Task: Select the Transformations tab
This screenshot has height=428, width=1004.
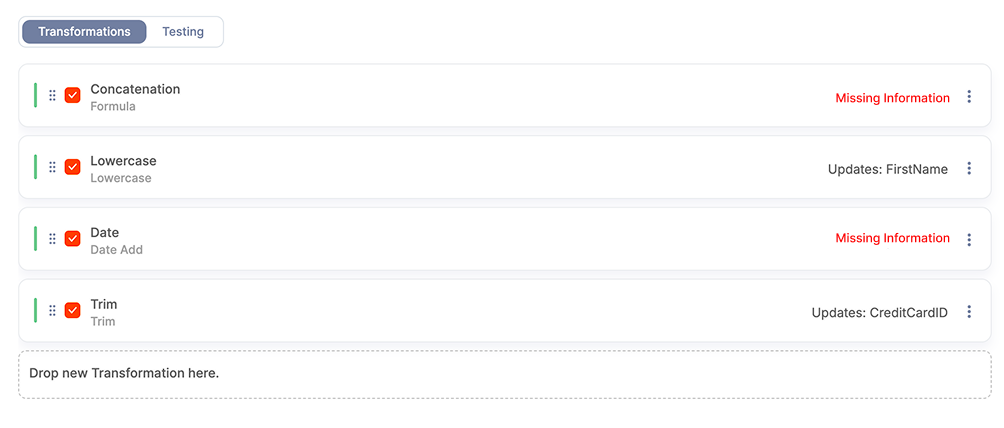Action: coord(84,32)
